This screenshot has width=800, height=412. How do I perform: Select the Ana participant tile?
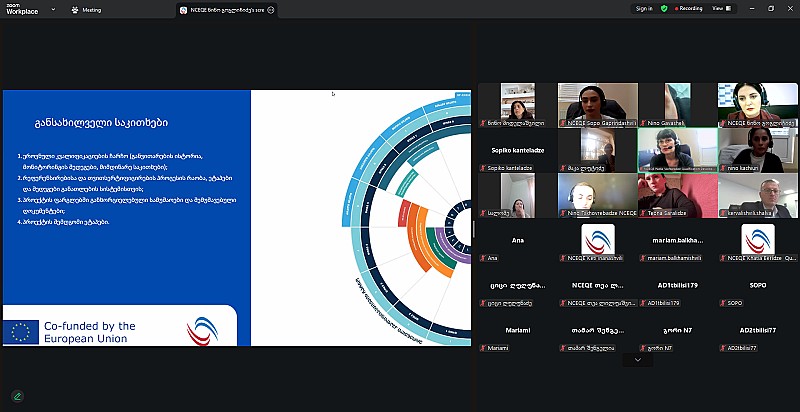517,244
